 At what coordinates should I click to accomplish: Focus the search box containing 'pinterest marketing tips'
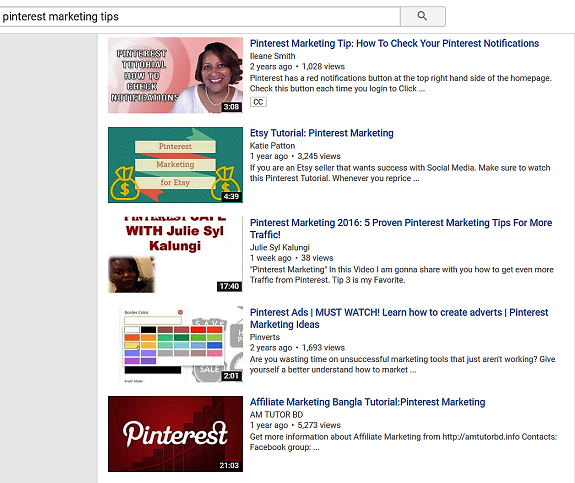click(200, 17)
